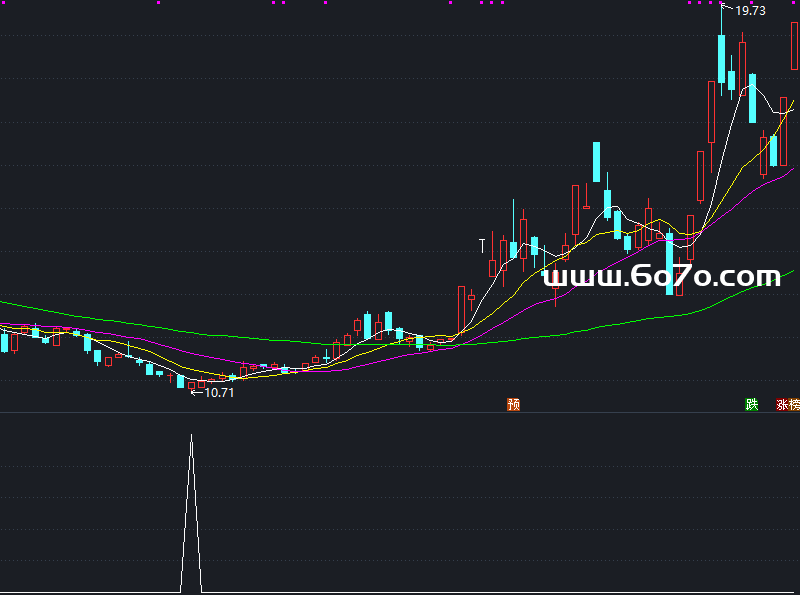The width and height of the screenshot is (800, 595).
Task: Select the tall red hollow candle left of the 19.73 peak
Action: [x=711, y=112]
